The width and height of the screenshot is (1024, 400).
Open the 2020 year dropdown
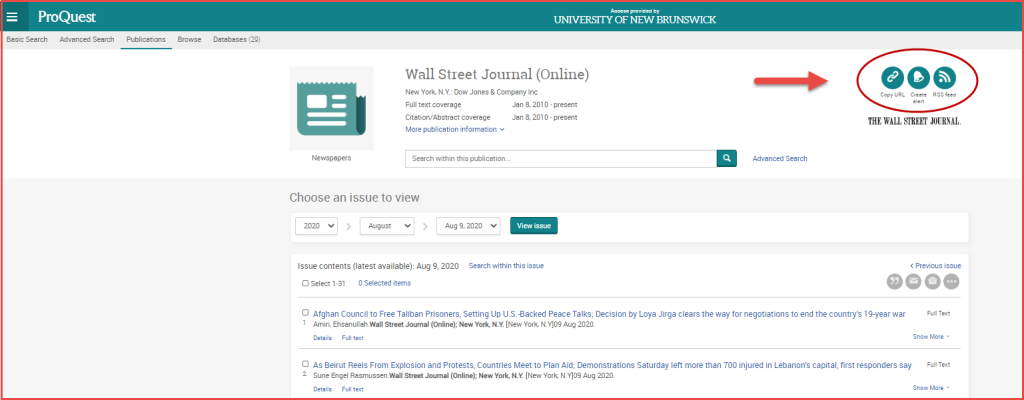(316, 225)
